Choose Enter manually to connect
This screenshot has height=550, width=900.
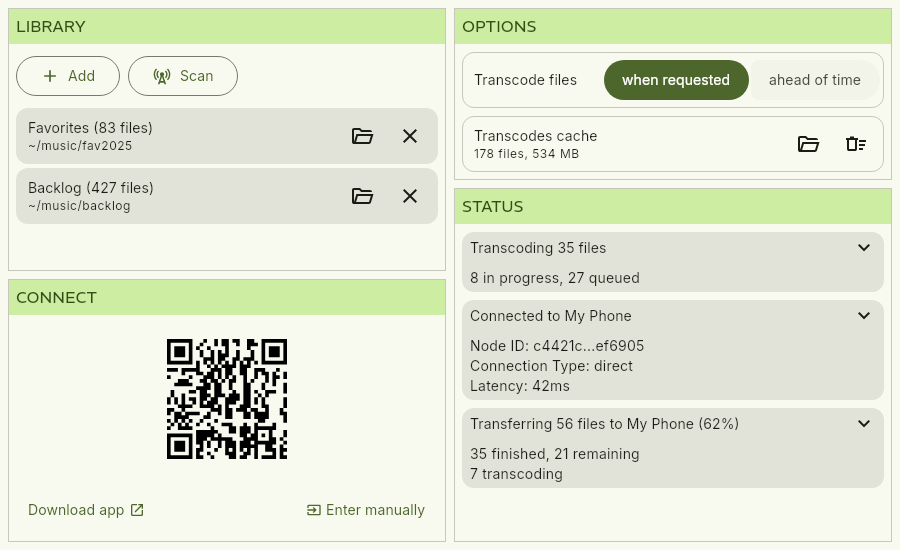[x=375, y=510]
